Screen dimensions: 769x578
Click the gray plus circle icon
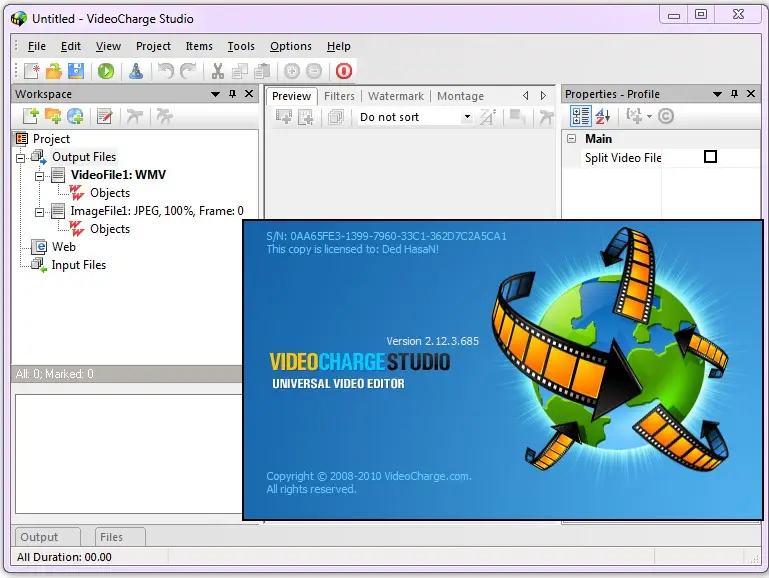click(292, 71)
